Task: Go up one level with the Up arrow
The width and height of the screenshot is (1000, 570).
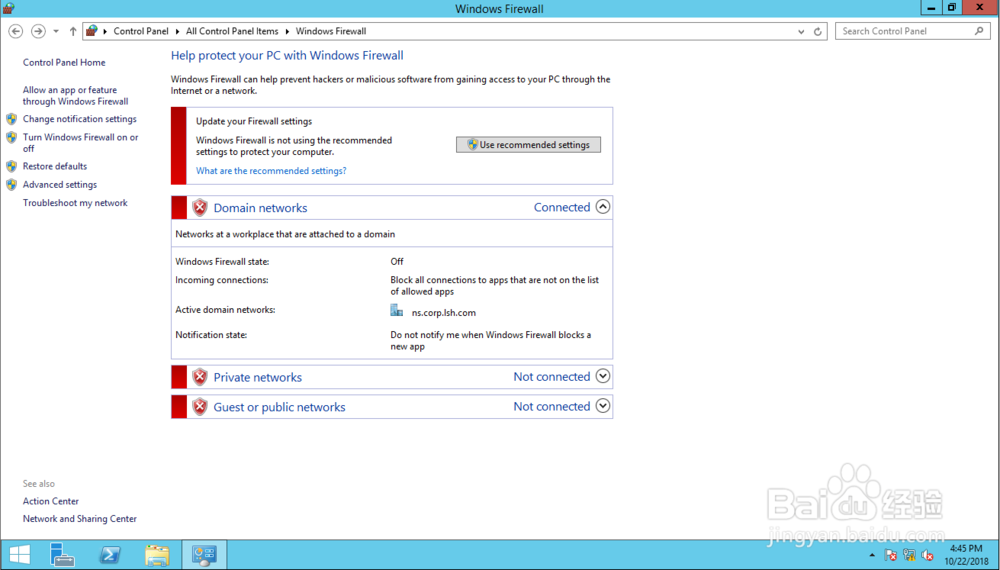Action: point(73,31)
